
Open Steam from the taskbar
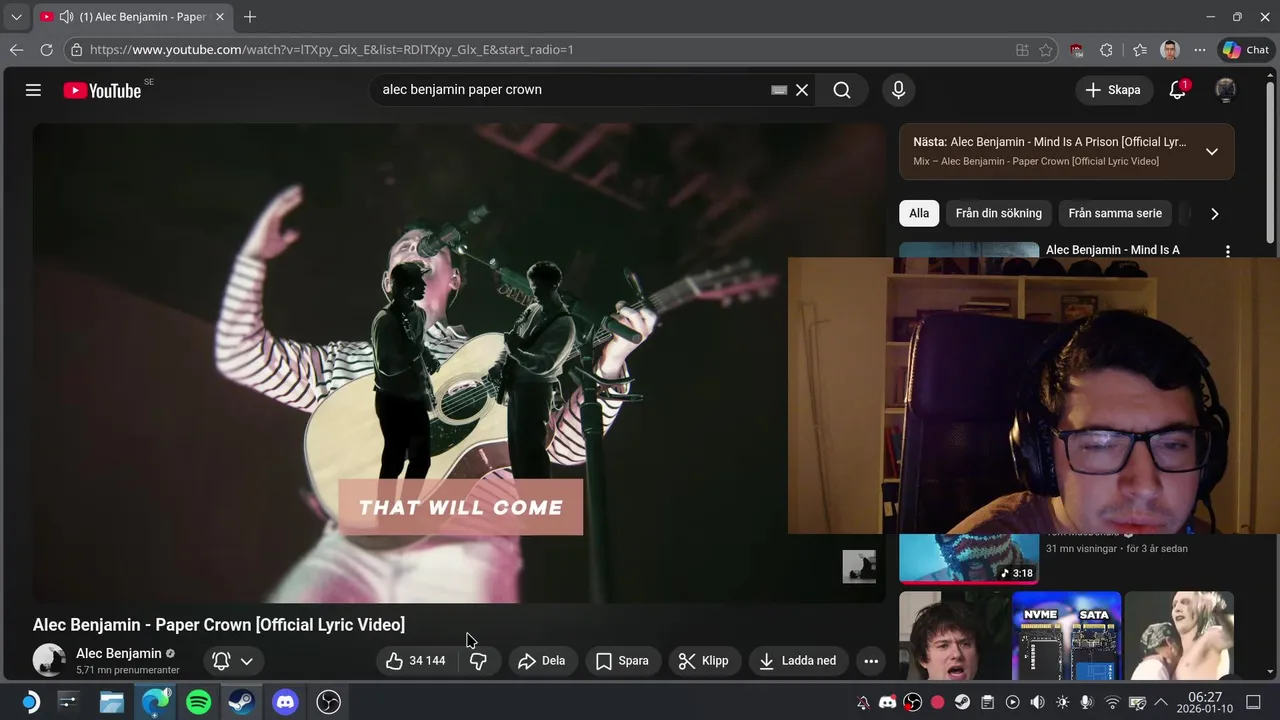click(242, 702)
